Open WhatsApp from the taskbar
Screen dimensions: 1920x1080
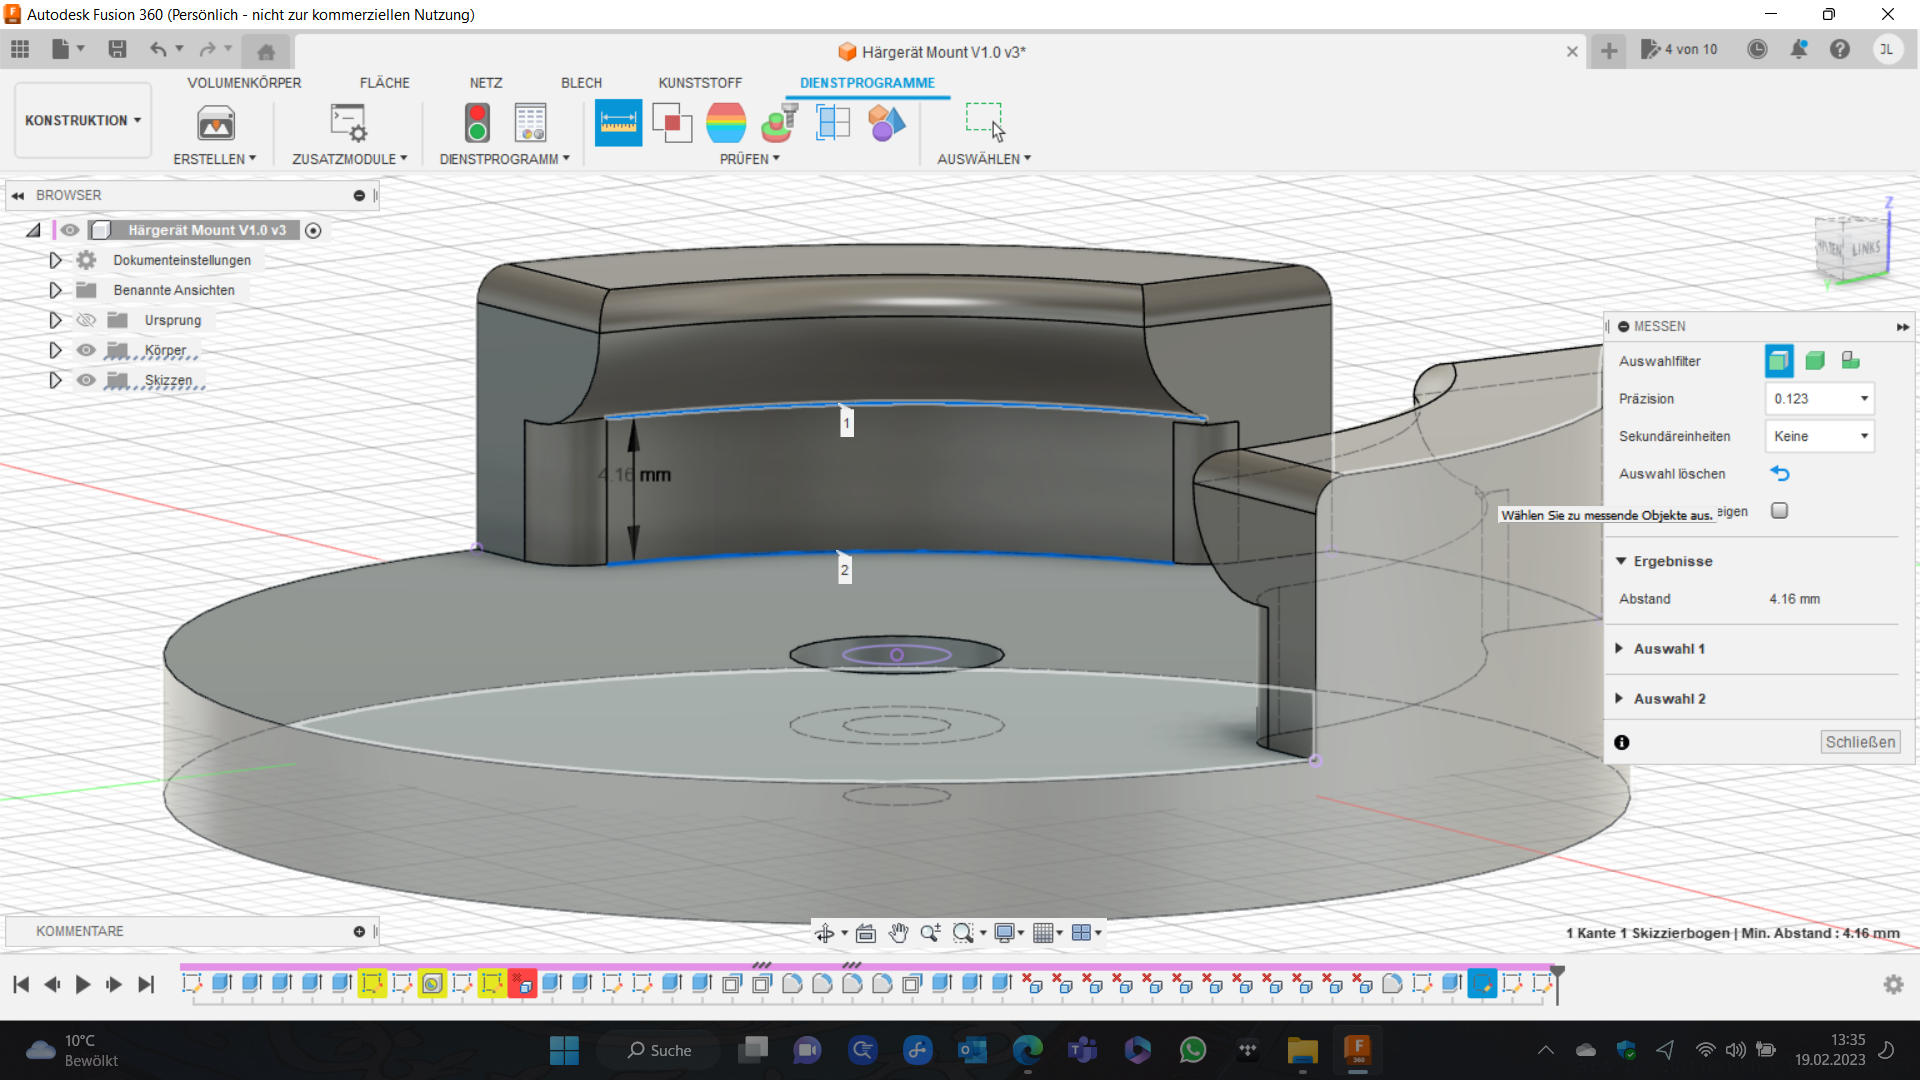pos(1192,1050)
